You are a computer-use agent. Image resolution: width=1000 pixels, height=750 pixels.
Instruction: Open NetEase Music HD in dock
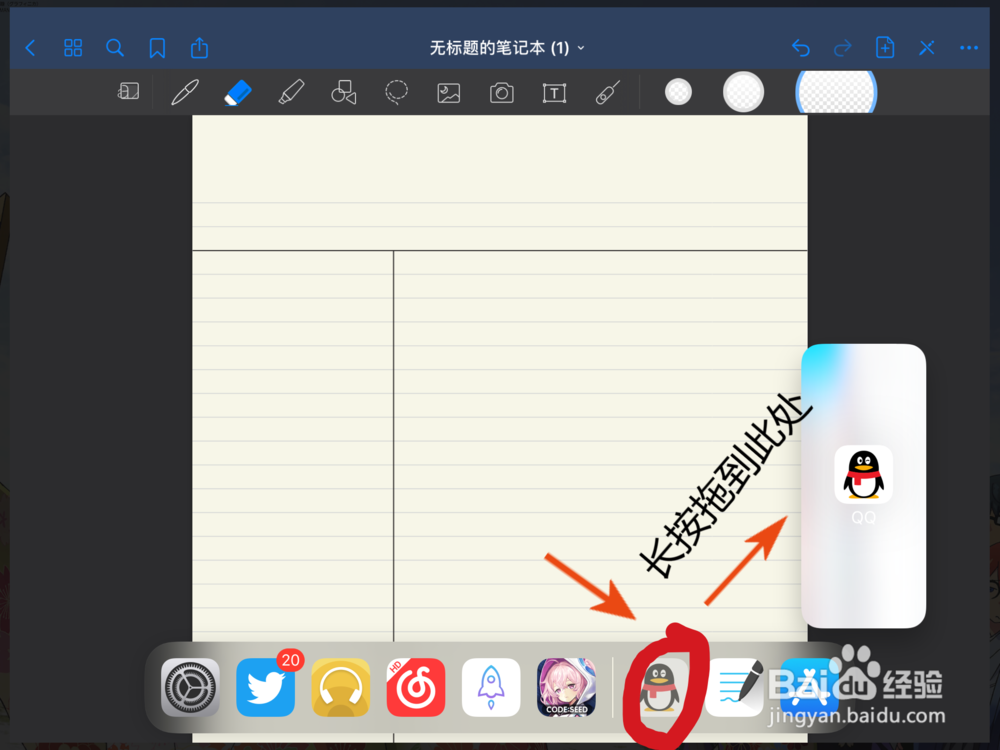(416, 688)
